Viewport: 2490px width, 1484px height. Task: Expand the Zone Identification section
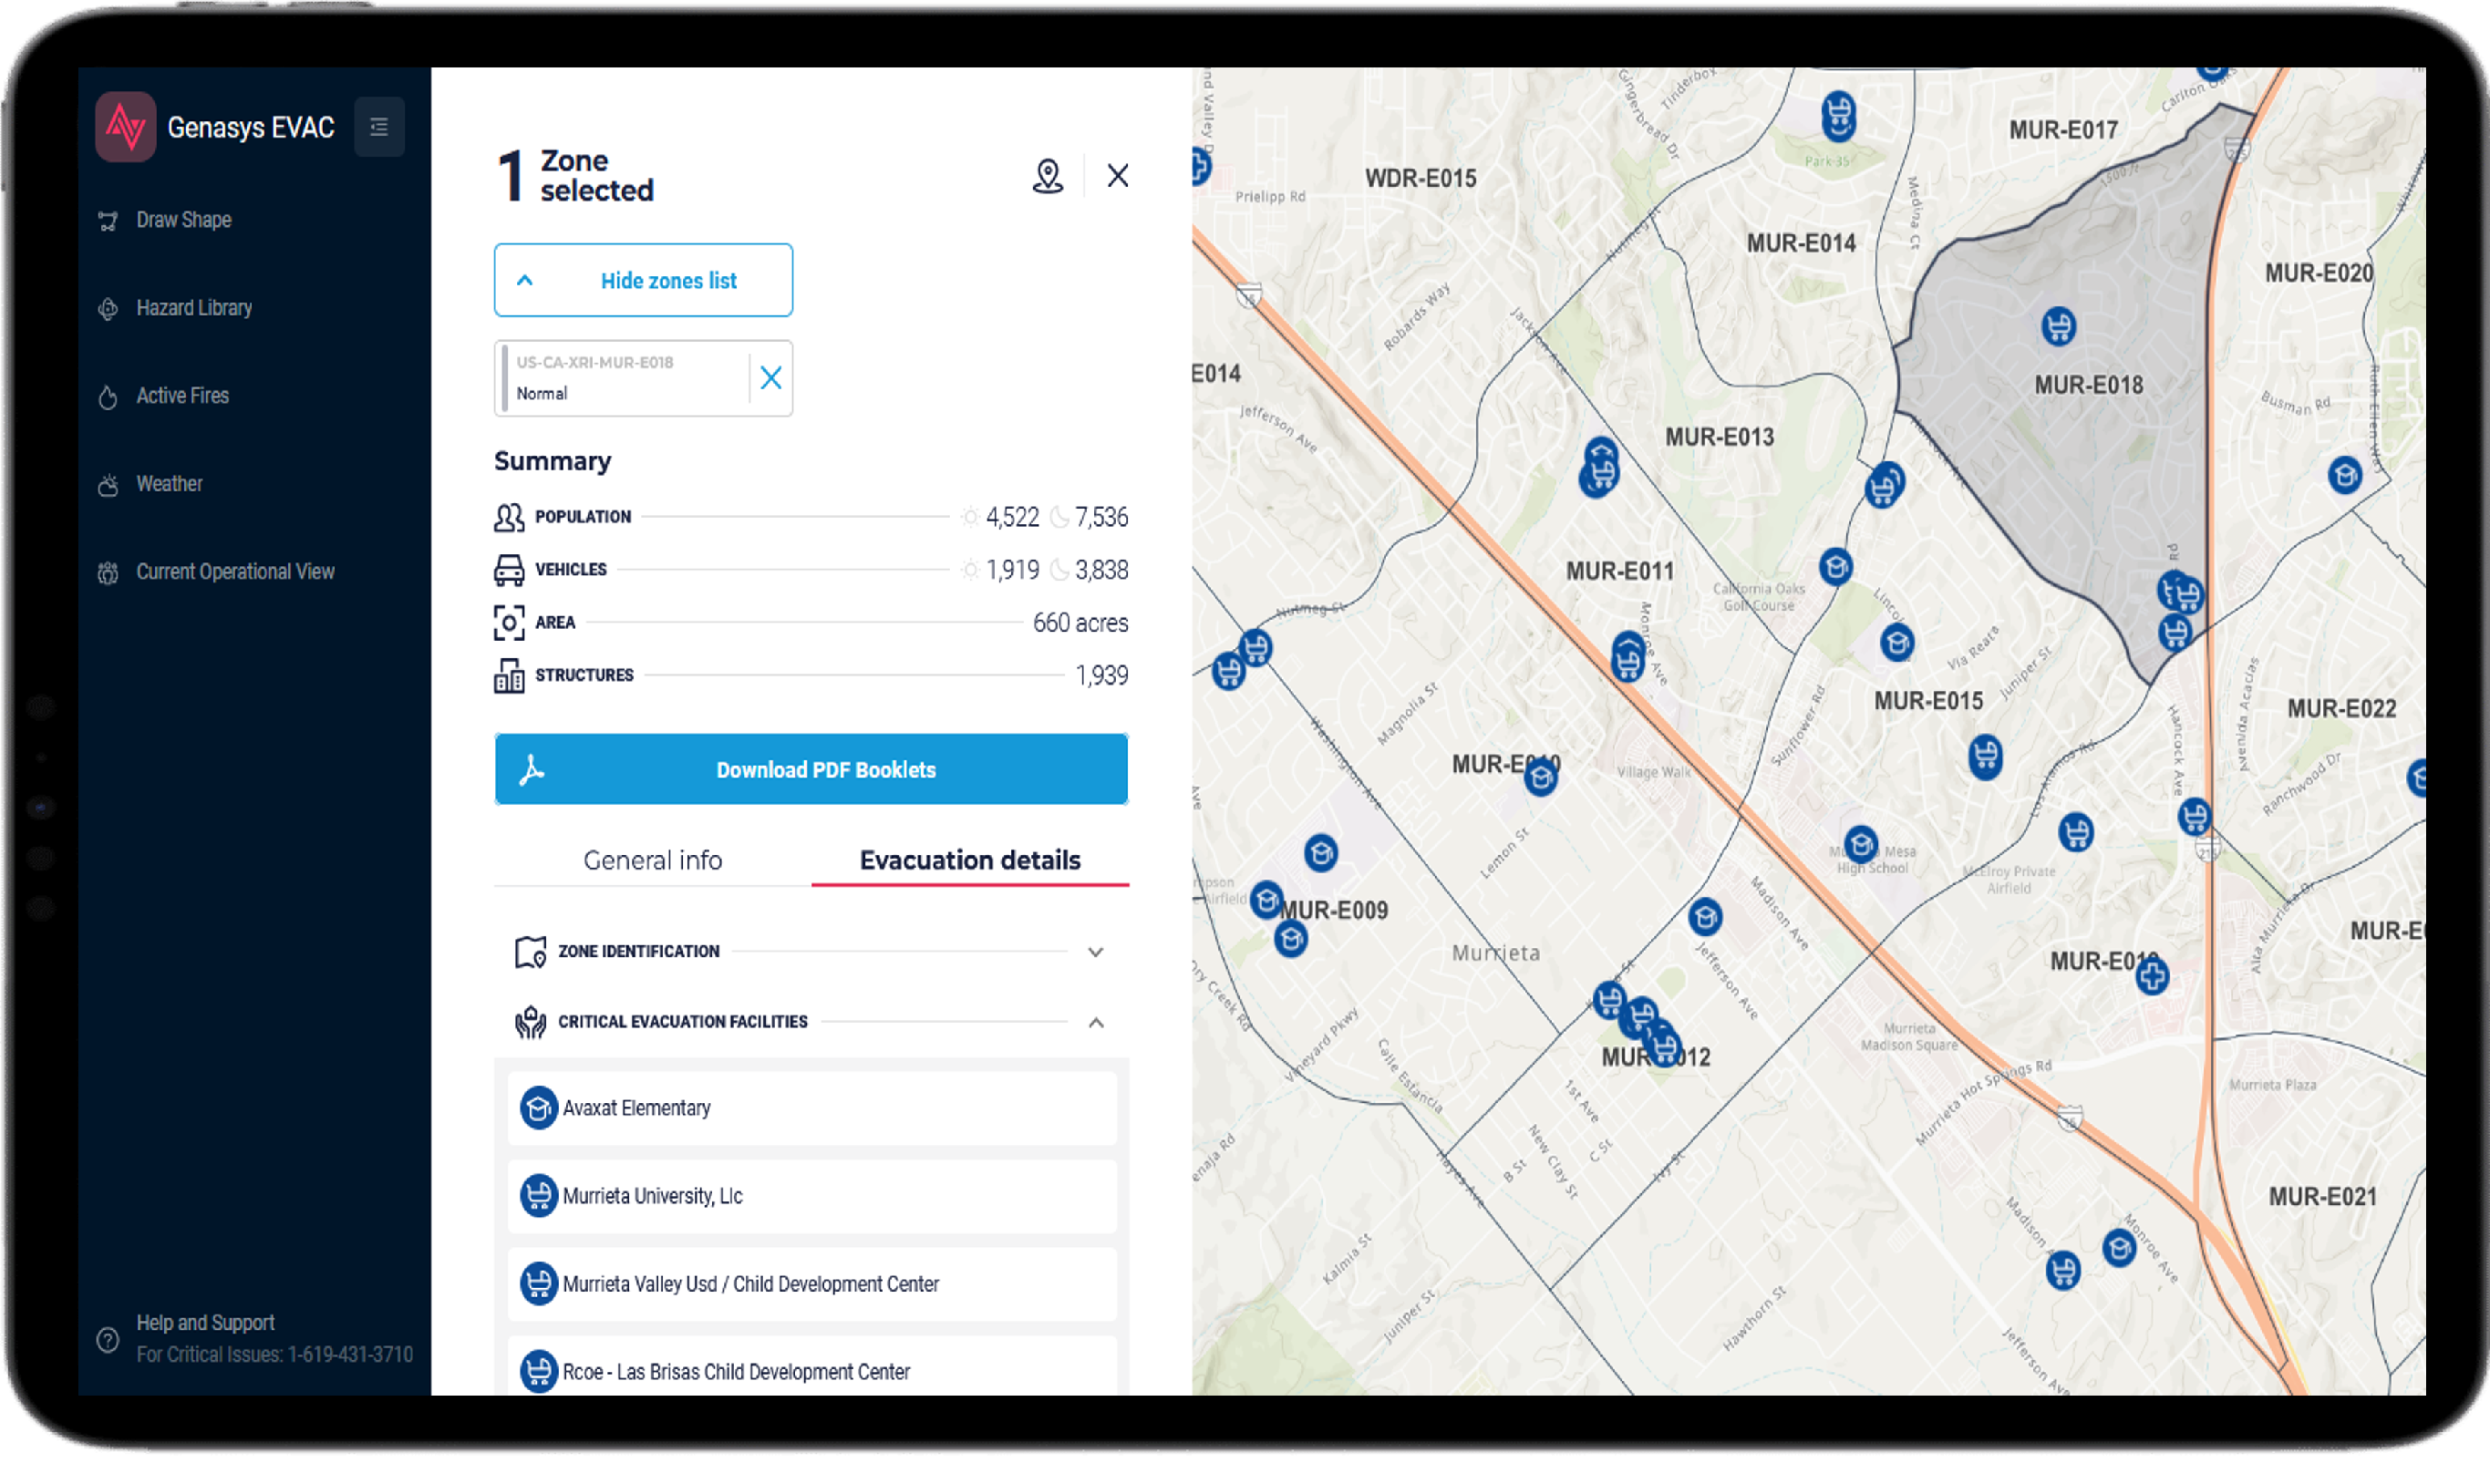click(x=1096, y=951)
